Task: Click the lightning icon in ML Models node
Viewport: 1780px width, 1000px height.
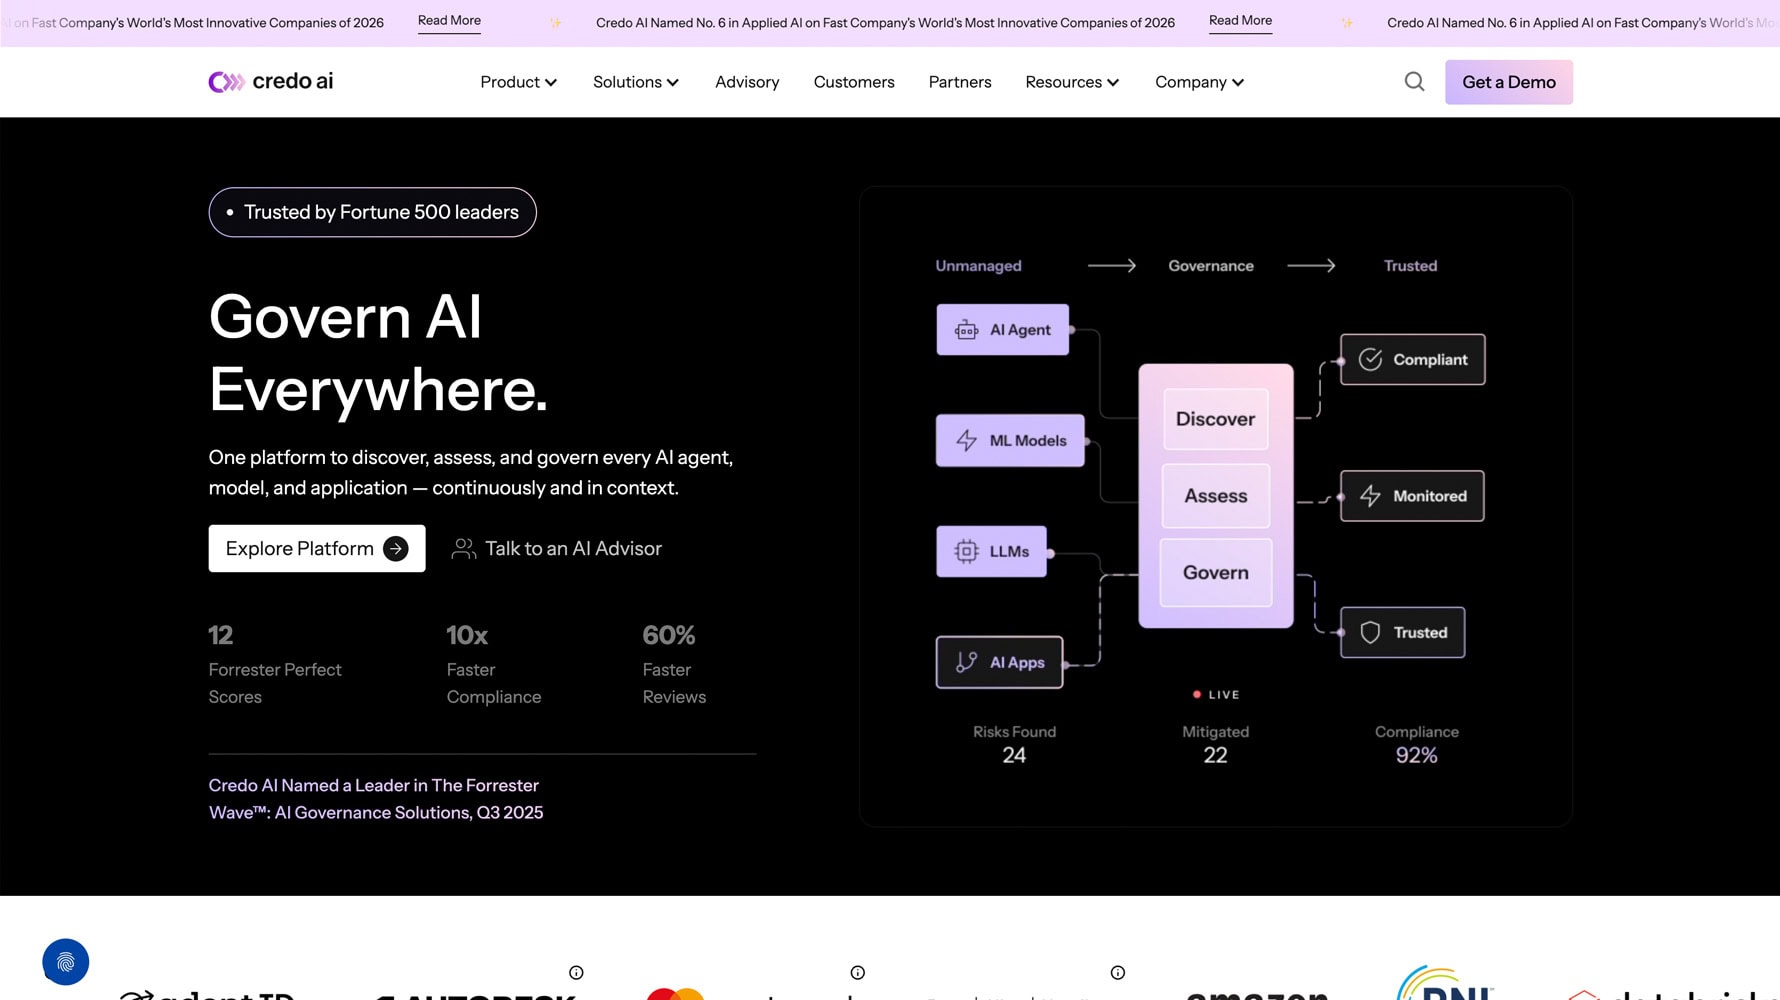Action: tap(966, 441)
